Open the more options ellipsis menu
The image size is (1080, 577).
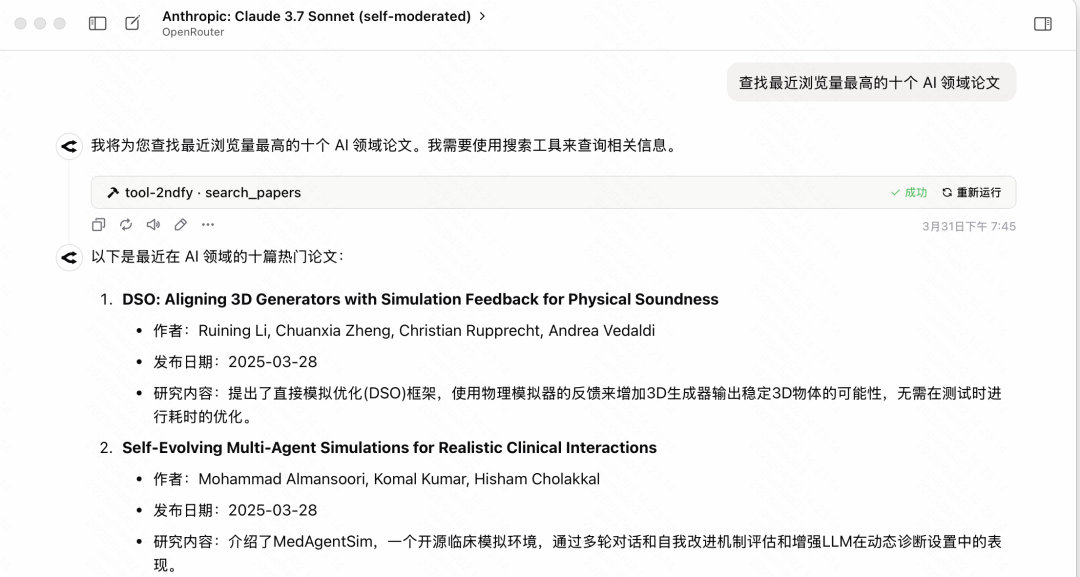208,224
